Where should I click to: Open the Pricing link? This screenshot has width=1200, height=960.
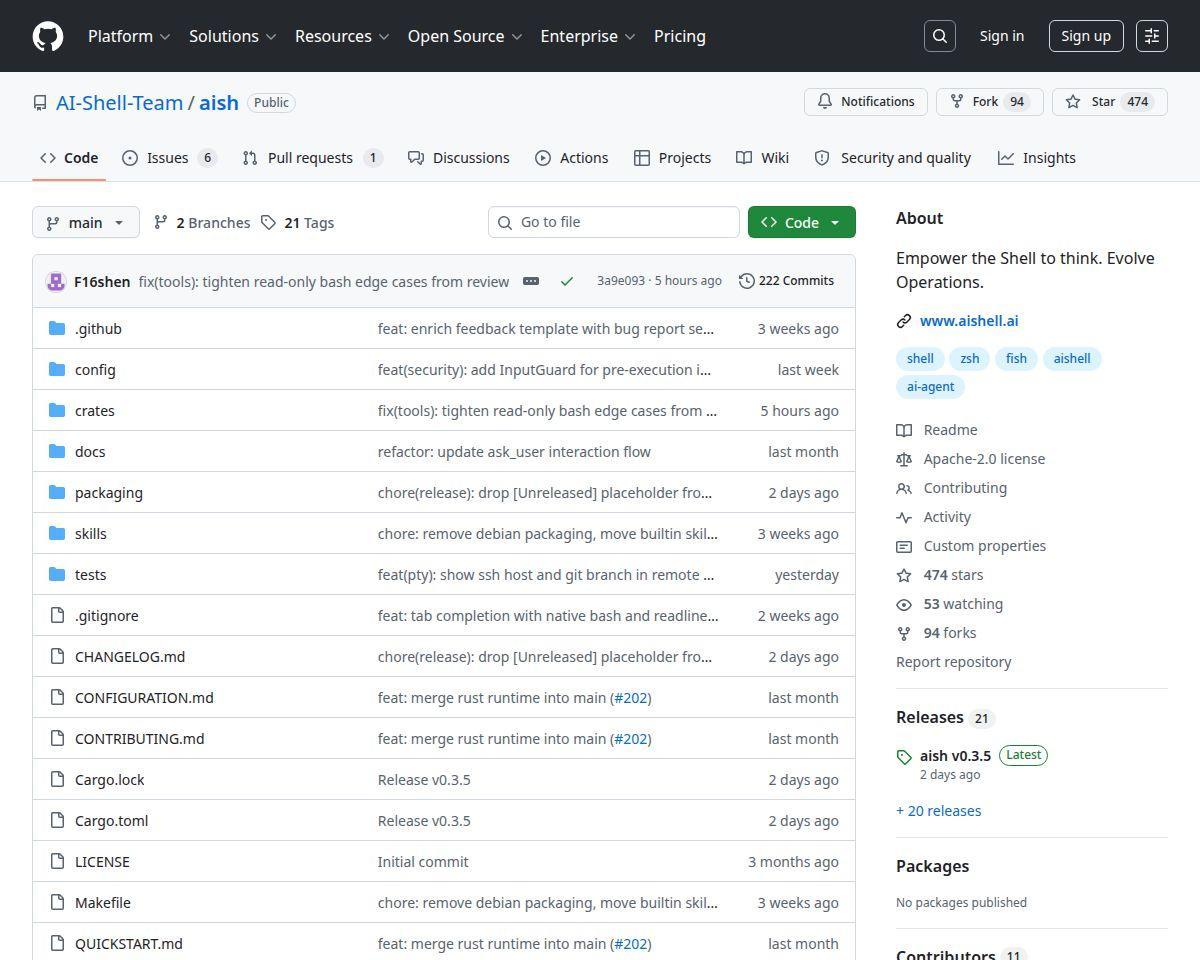point(680,36)
